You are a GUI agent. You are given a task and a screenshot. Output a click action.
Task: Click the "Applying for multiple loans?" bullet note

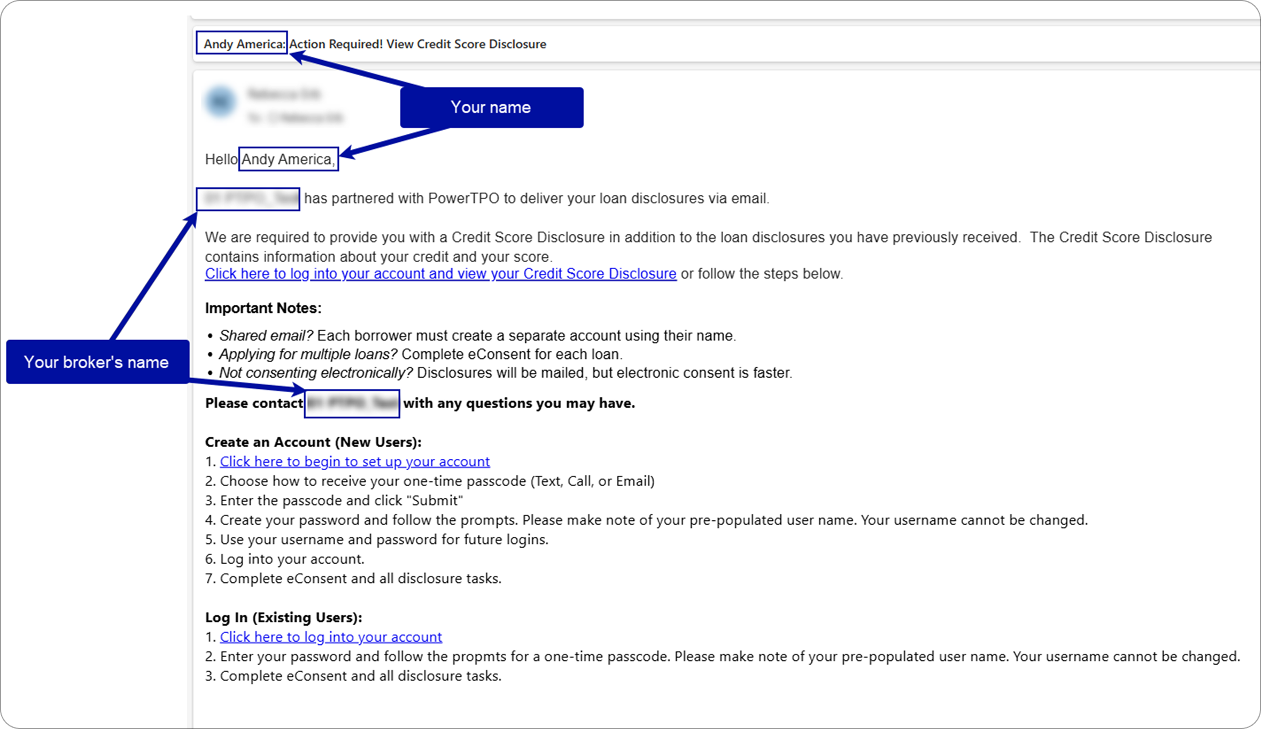coord(421,354)
